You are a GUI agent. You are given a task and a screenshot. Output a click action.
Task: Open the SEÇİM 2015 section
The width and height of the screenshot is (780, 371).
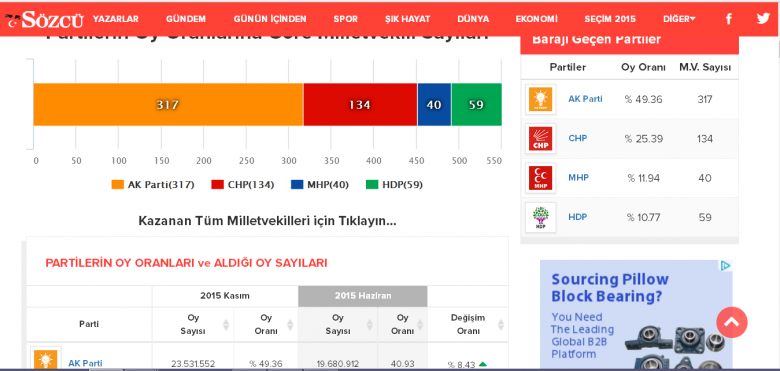[x=610, y=19]
